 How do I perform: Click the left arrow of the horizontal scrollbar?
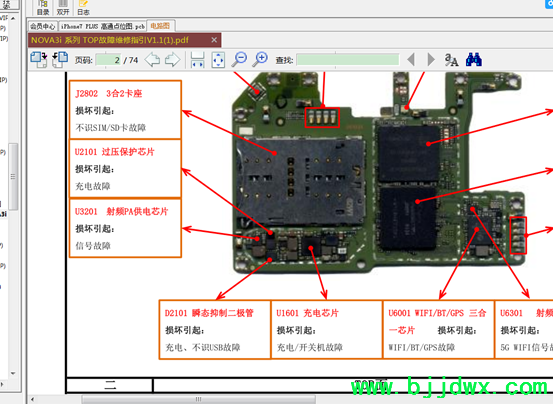click(x=32, y=399)
